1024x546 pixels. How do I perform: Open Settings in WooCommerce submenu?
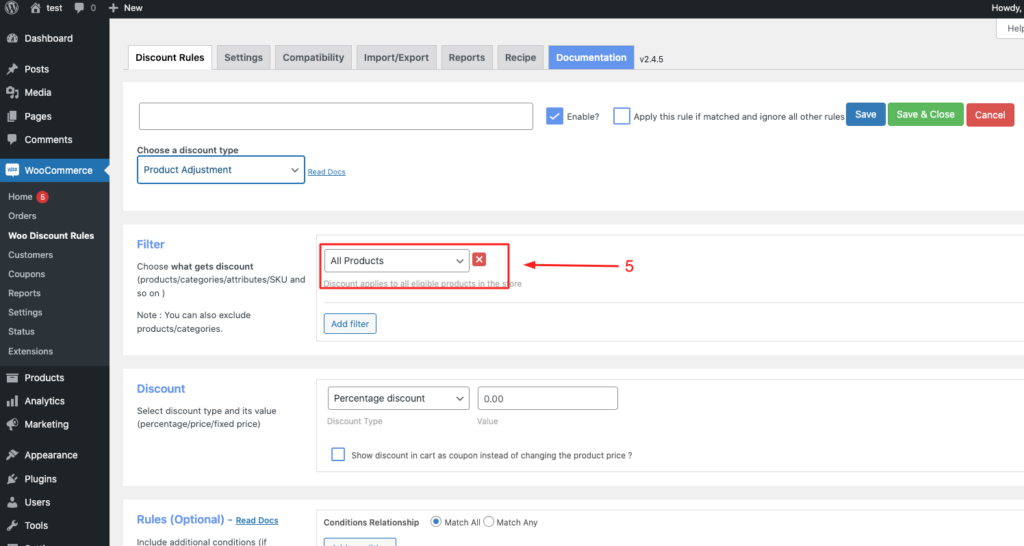click(x=25, y=312)
